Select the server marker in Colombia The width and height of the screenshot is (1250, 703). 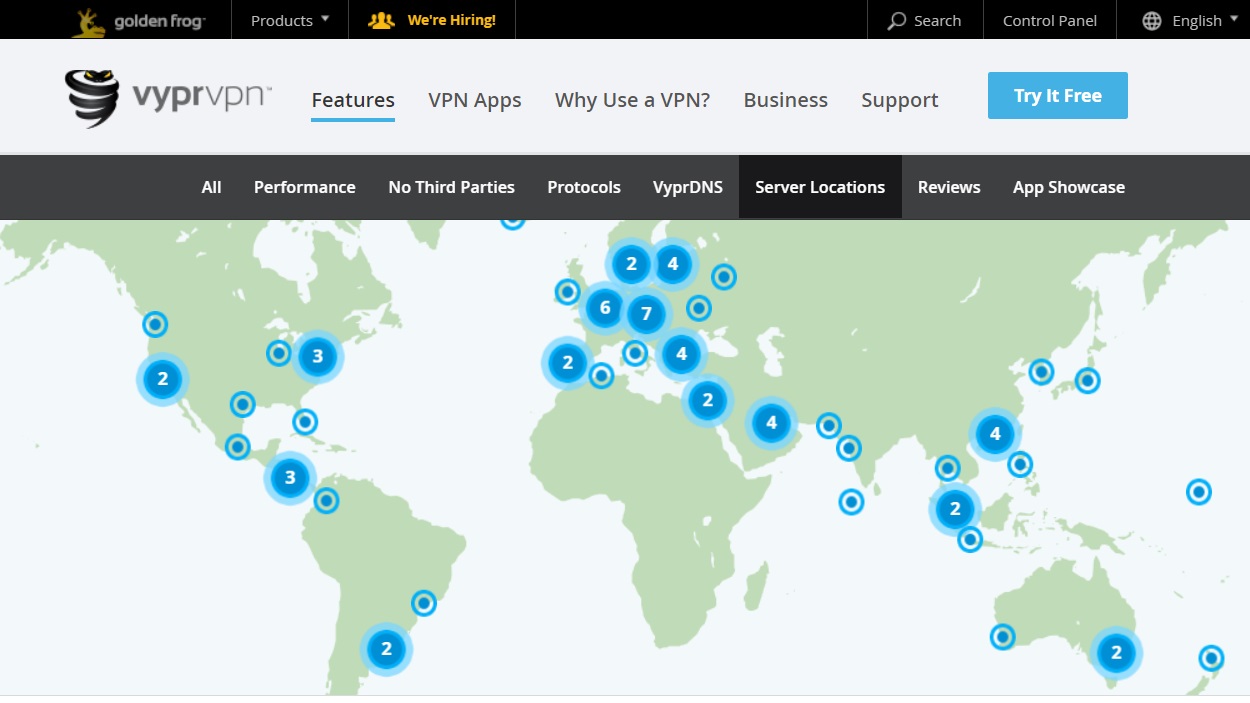point(326,500)
